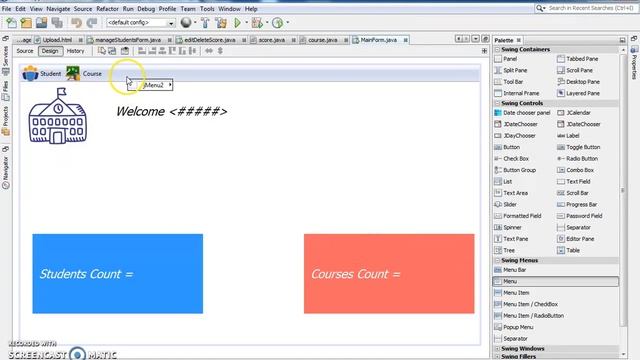640x360 pixels.
Task: Click the Redo toolbar icon
Action: coord(92,23)
